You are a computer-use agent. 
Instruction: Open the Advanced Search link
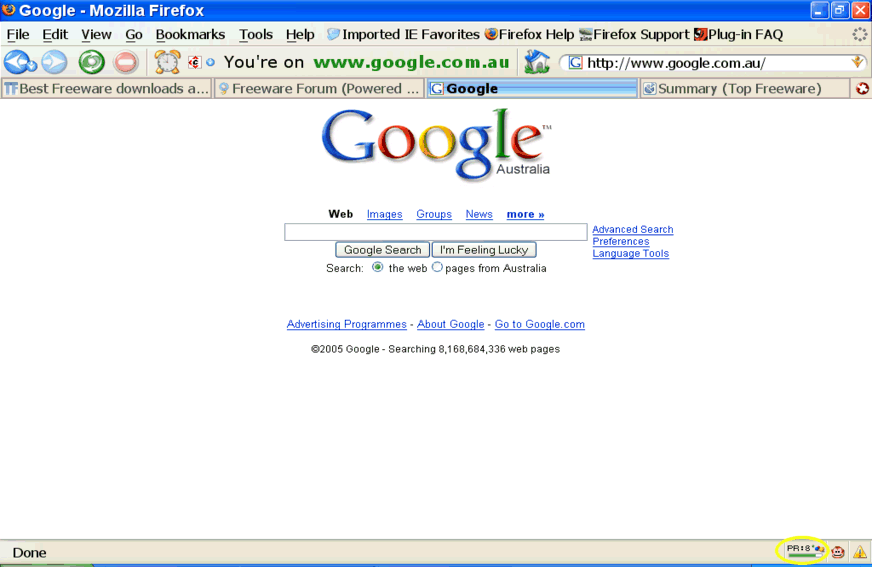(x=632, y=229)
